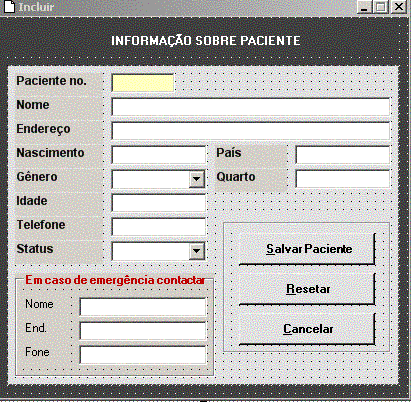Open the Gênero dropdown arrow

[x=196, y=179]
